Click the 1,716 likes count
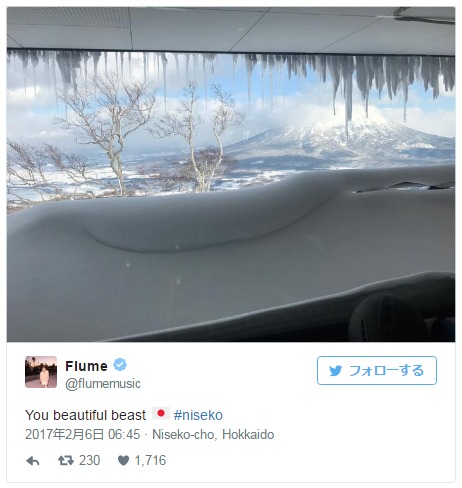This screenshot has width=462, height=488. point(150,460)
